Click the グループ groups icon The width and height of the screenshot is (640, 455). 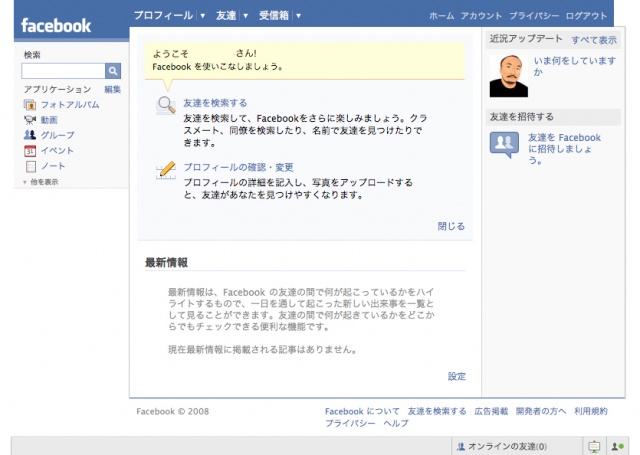coord(30,135)
